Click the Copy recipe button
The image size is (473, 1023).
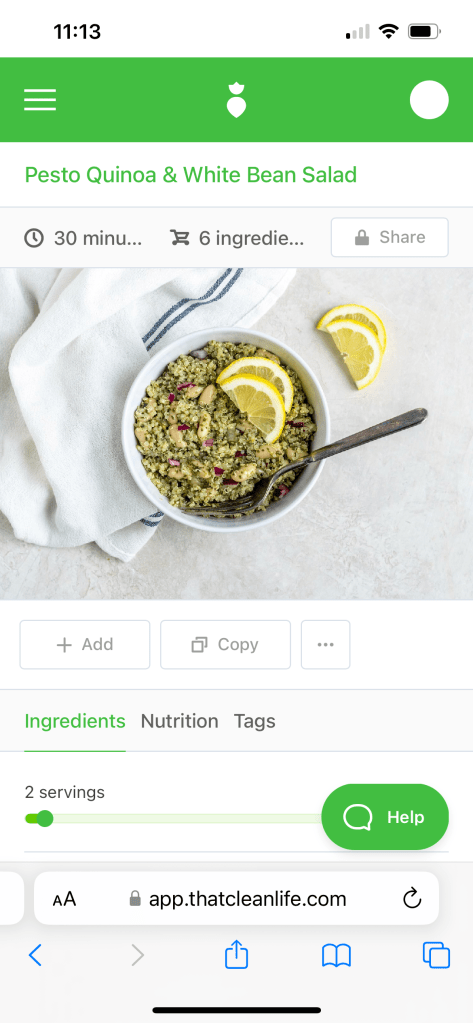click(225, 645)
